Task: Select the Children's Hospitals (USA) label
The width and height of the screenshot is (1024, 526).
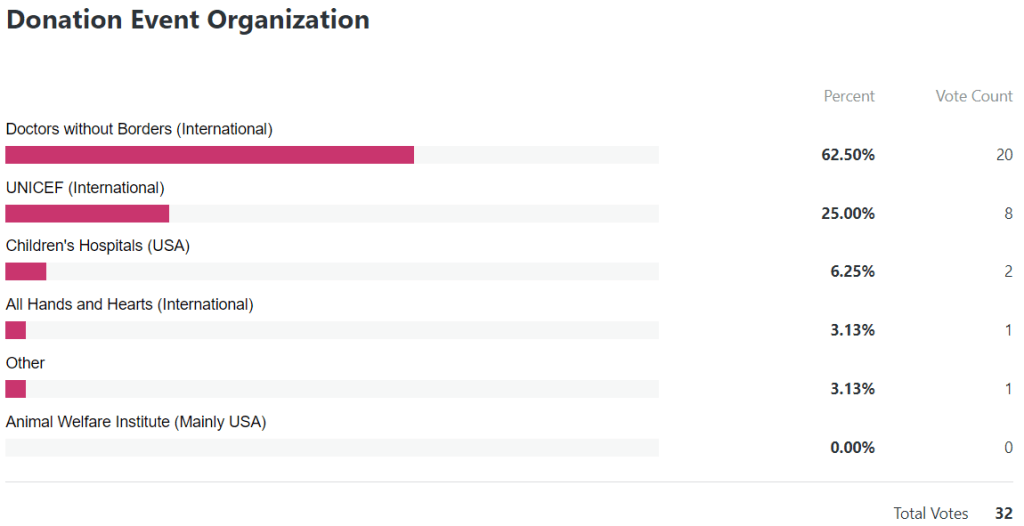Action: coord(98,245)
